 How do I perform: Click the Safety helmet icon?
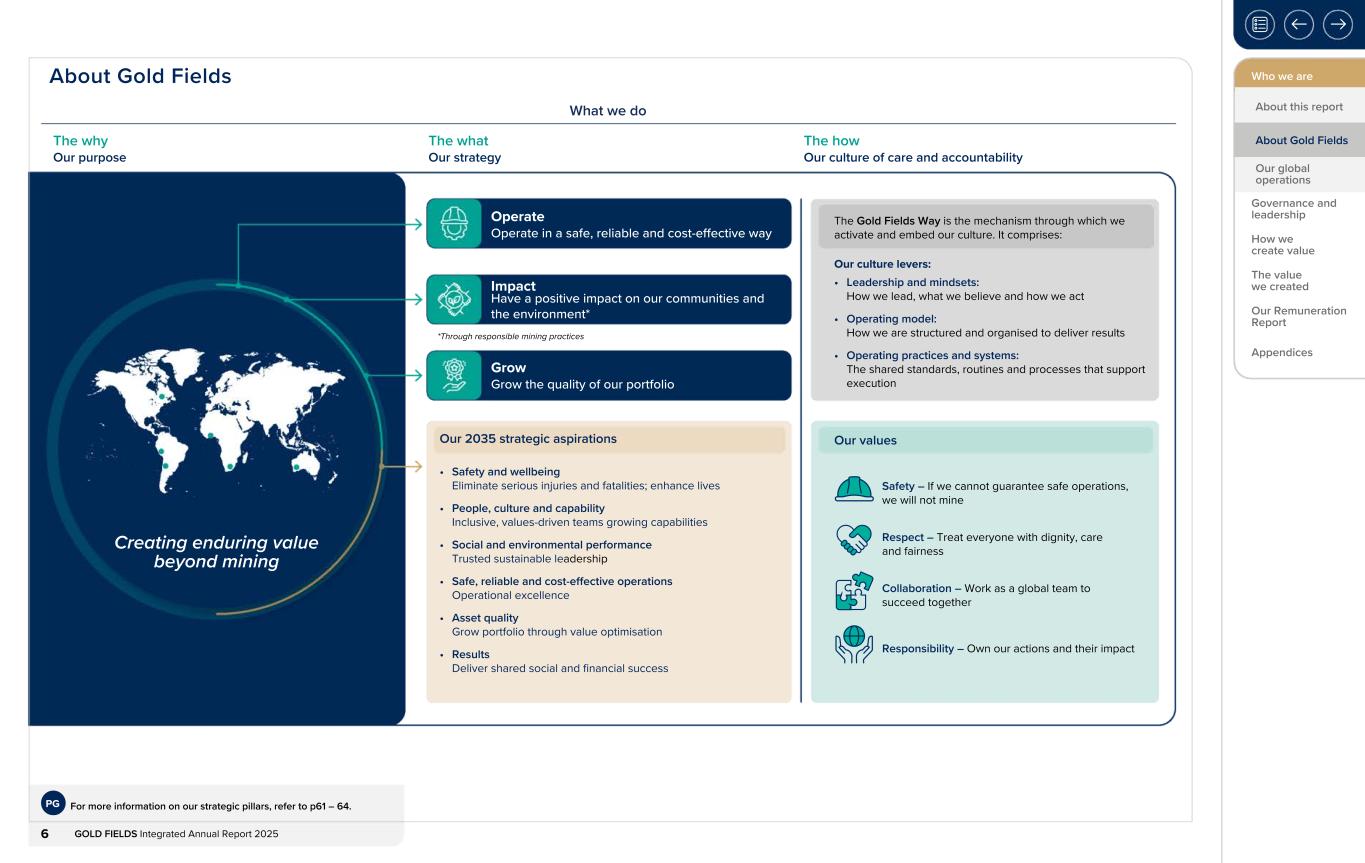click(853, 489)
